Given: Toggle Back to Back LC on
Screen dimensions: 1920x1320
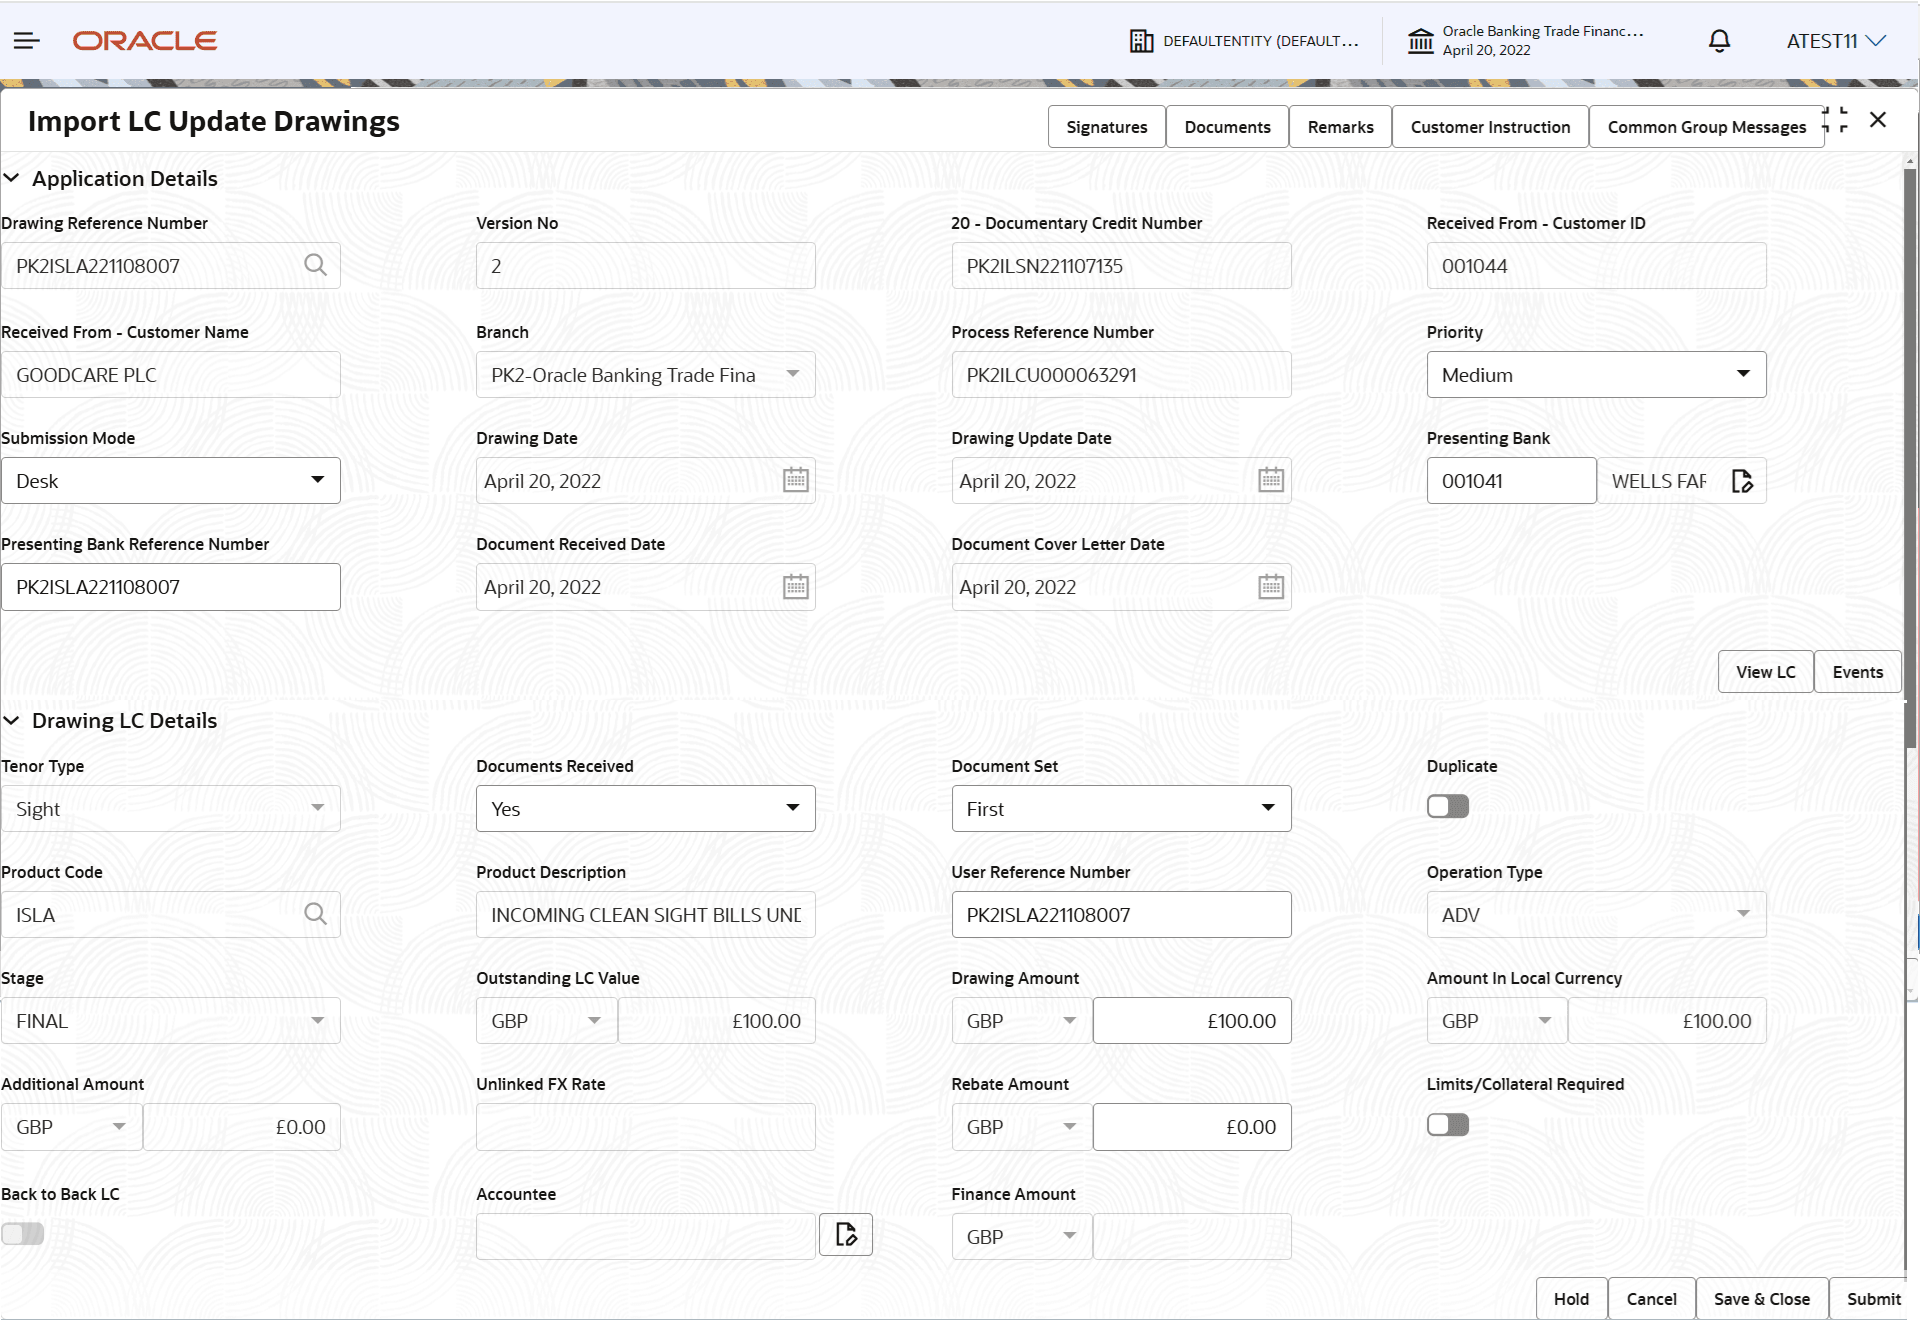Looking at the screenshot, I should (x=23, y=1234).
